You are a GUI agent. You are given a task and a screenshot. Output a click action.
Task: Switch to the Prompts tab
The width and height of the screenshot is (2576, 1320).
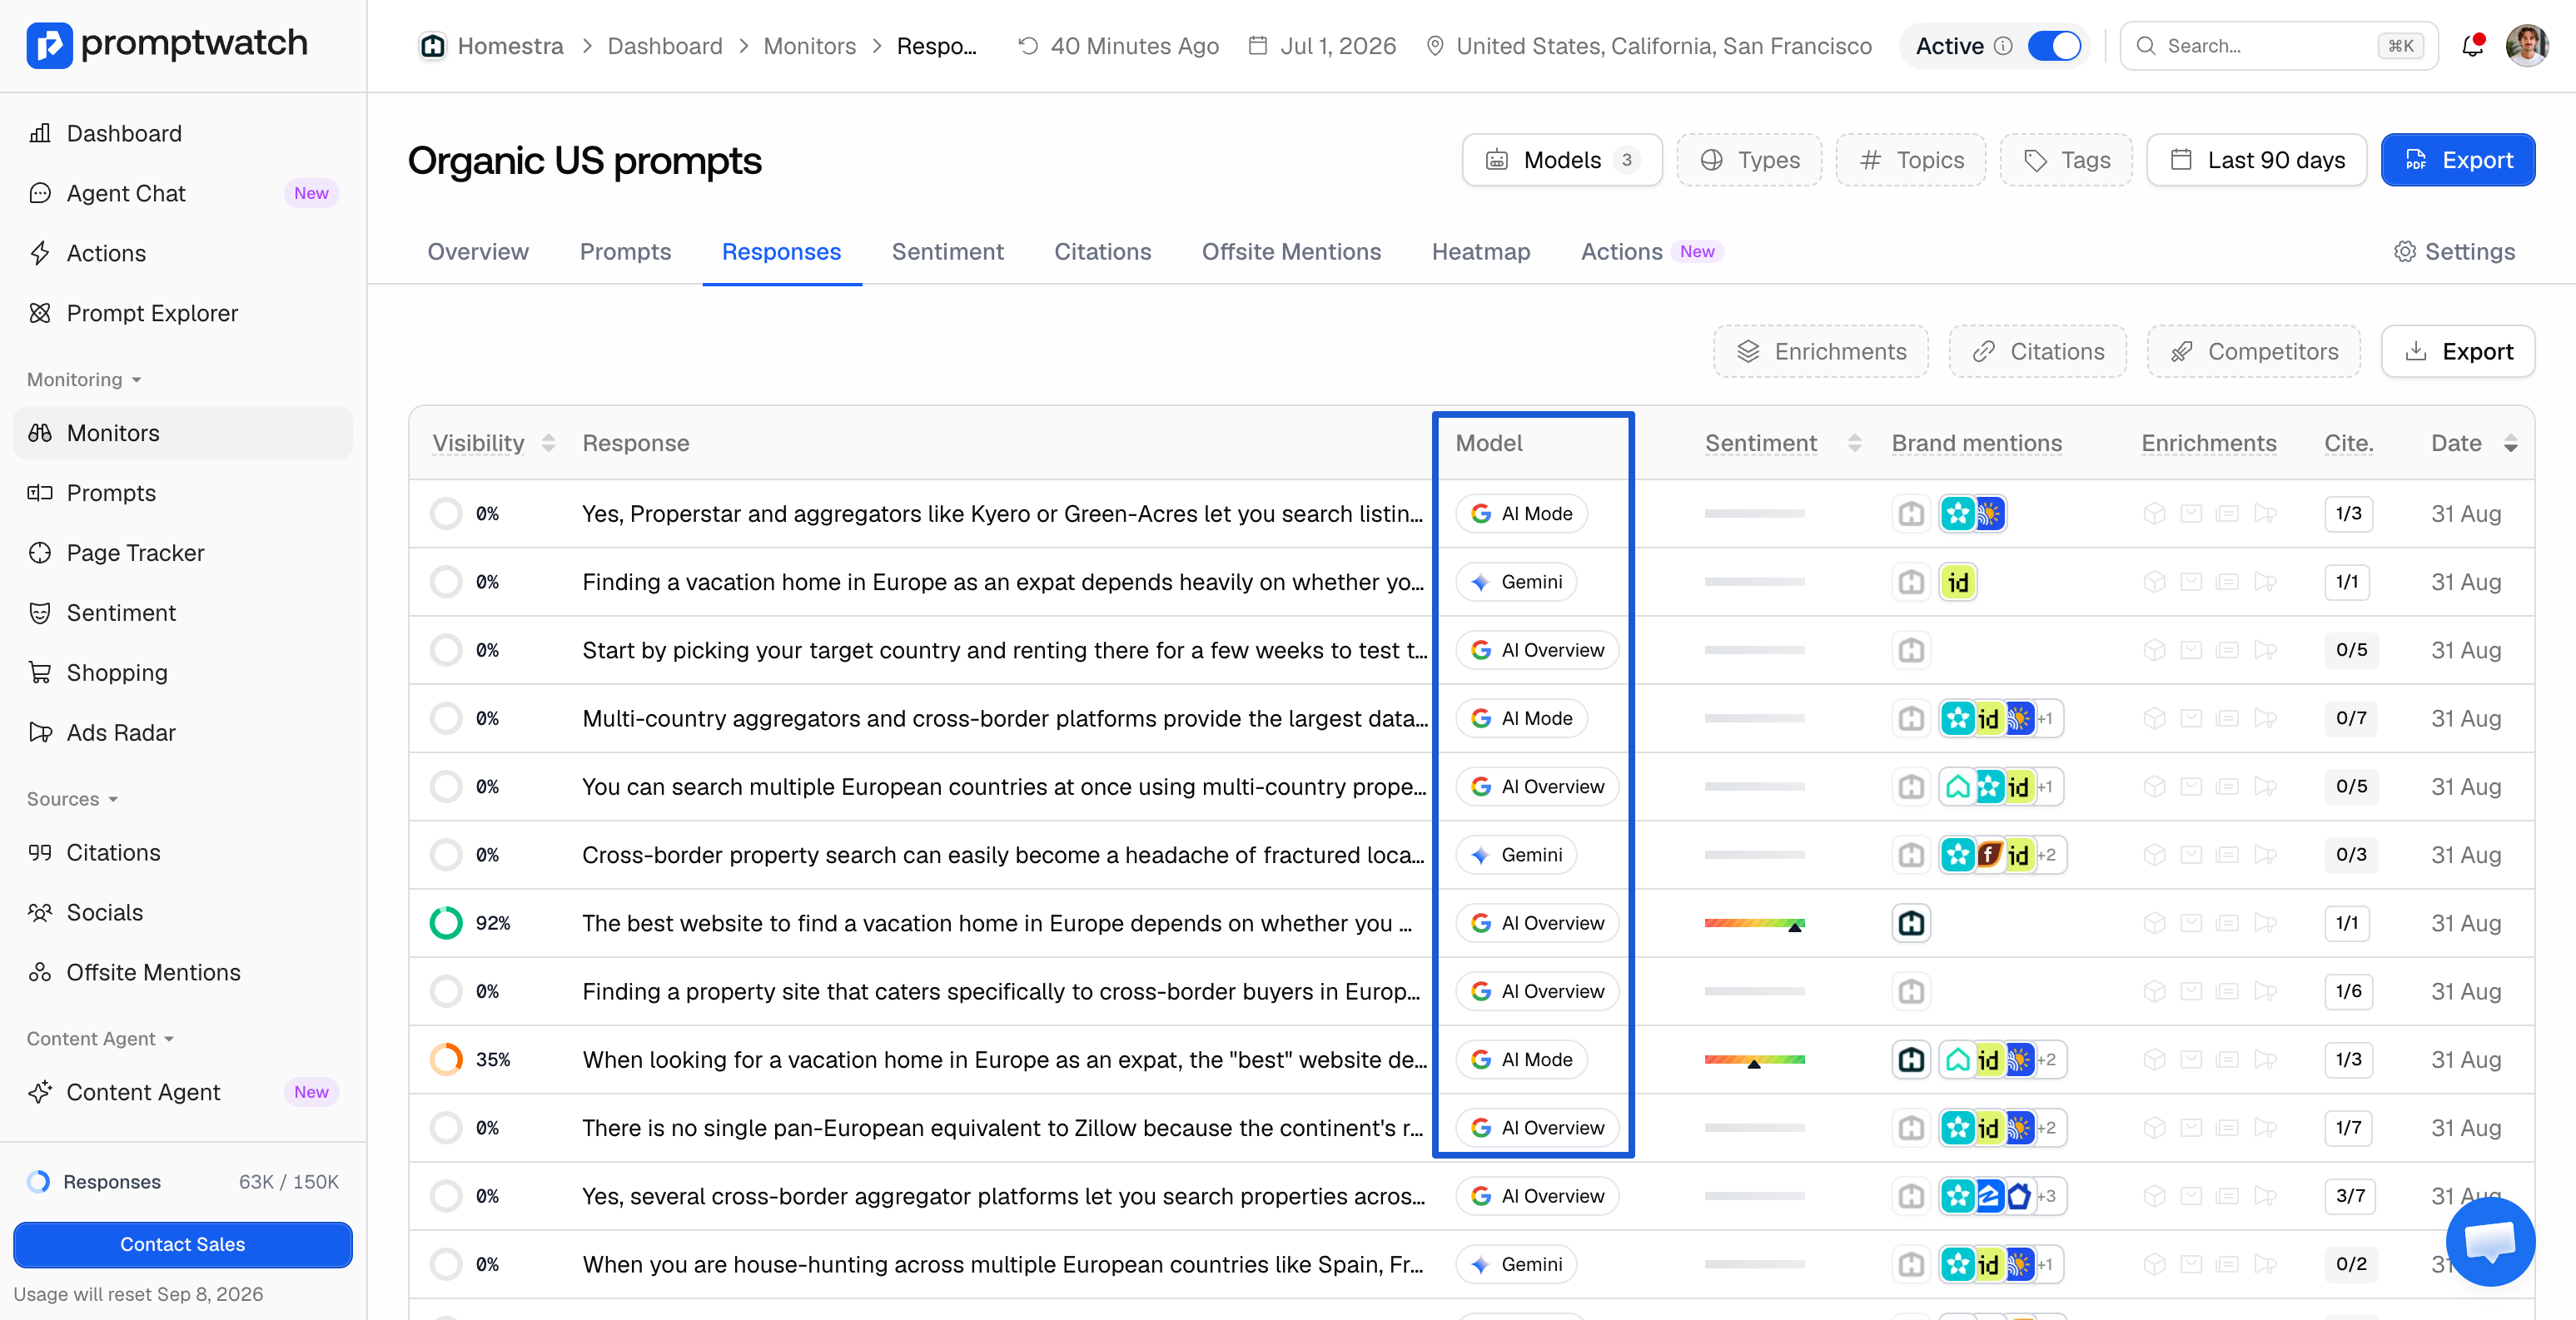point(625,252)
